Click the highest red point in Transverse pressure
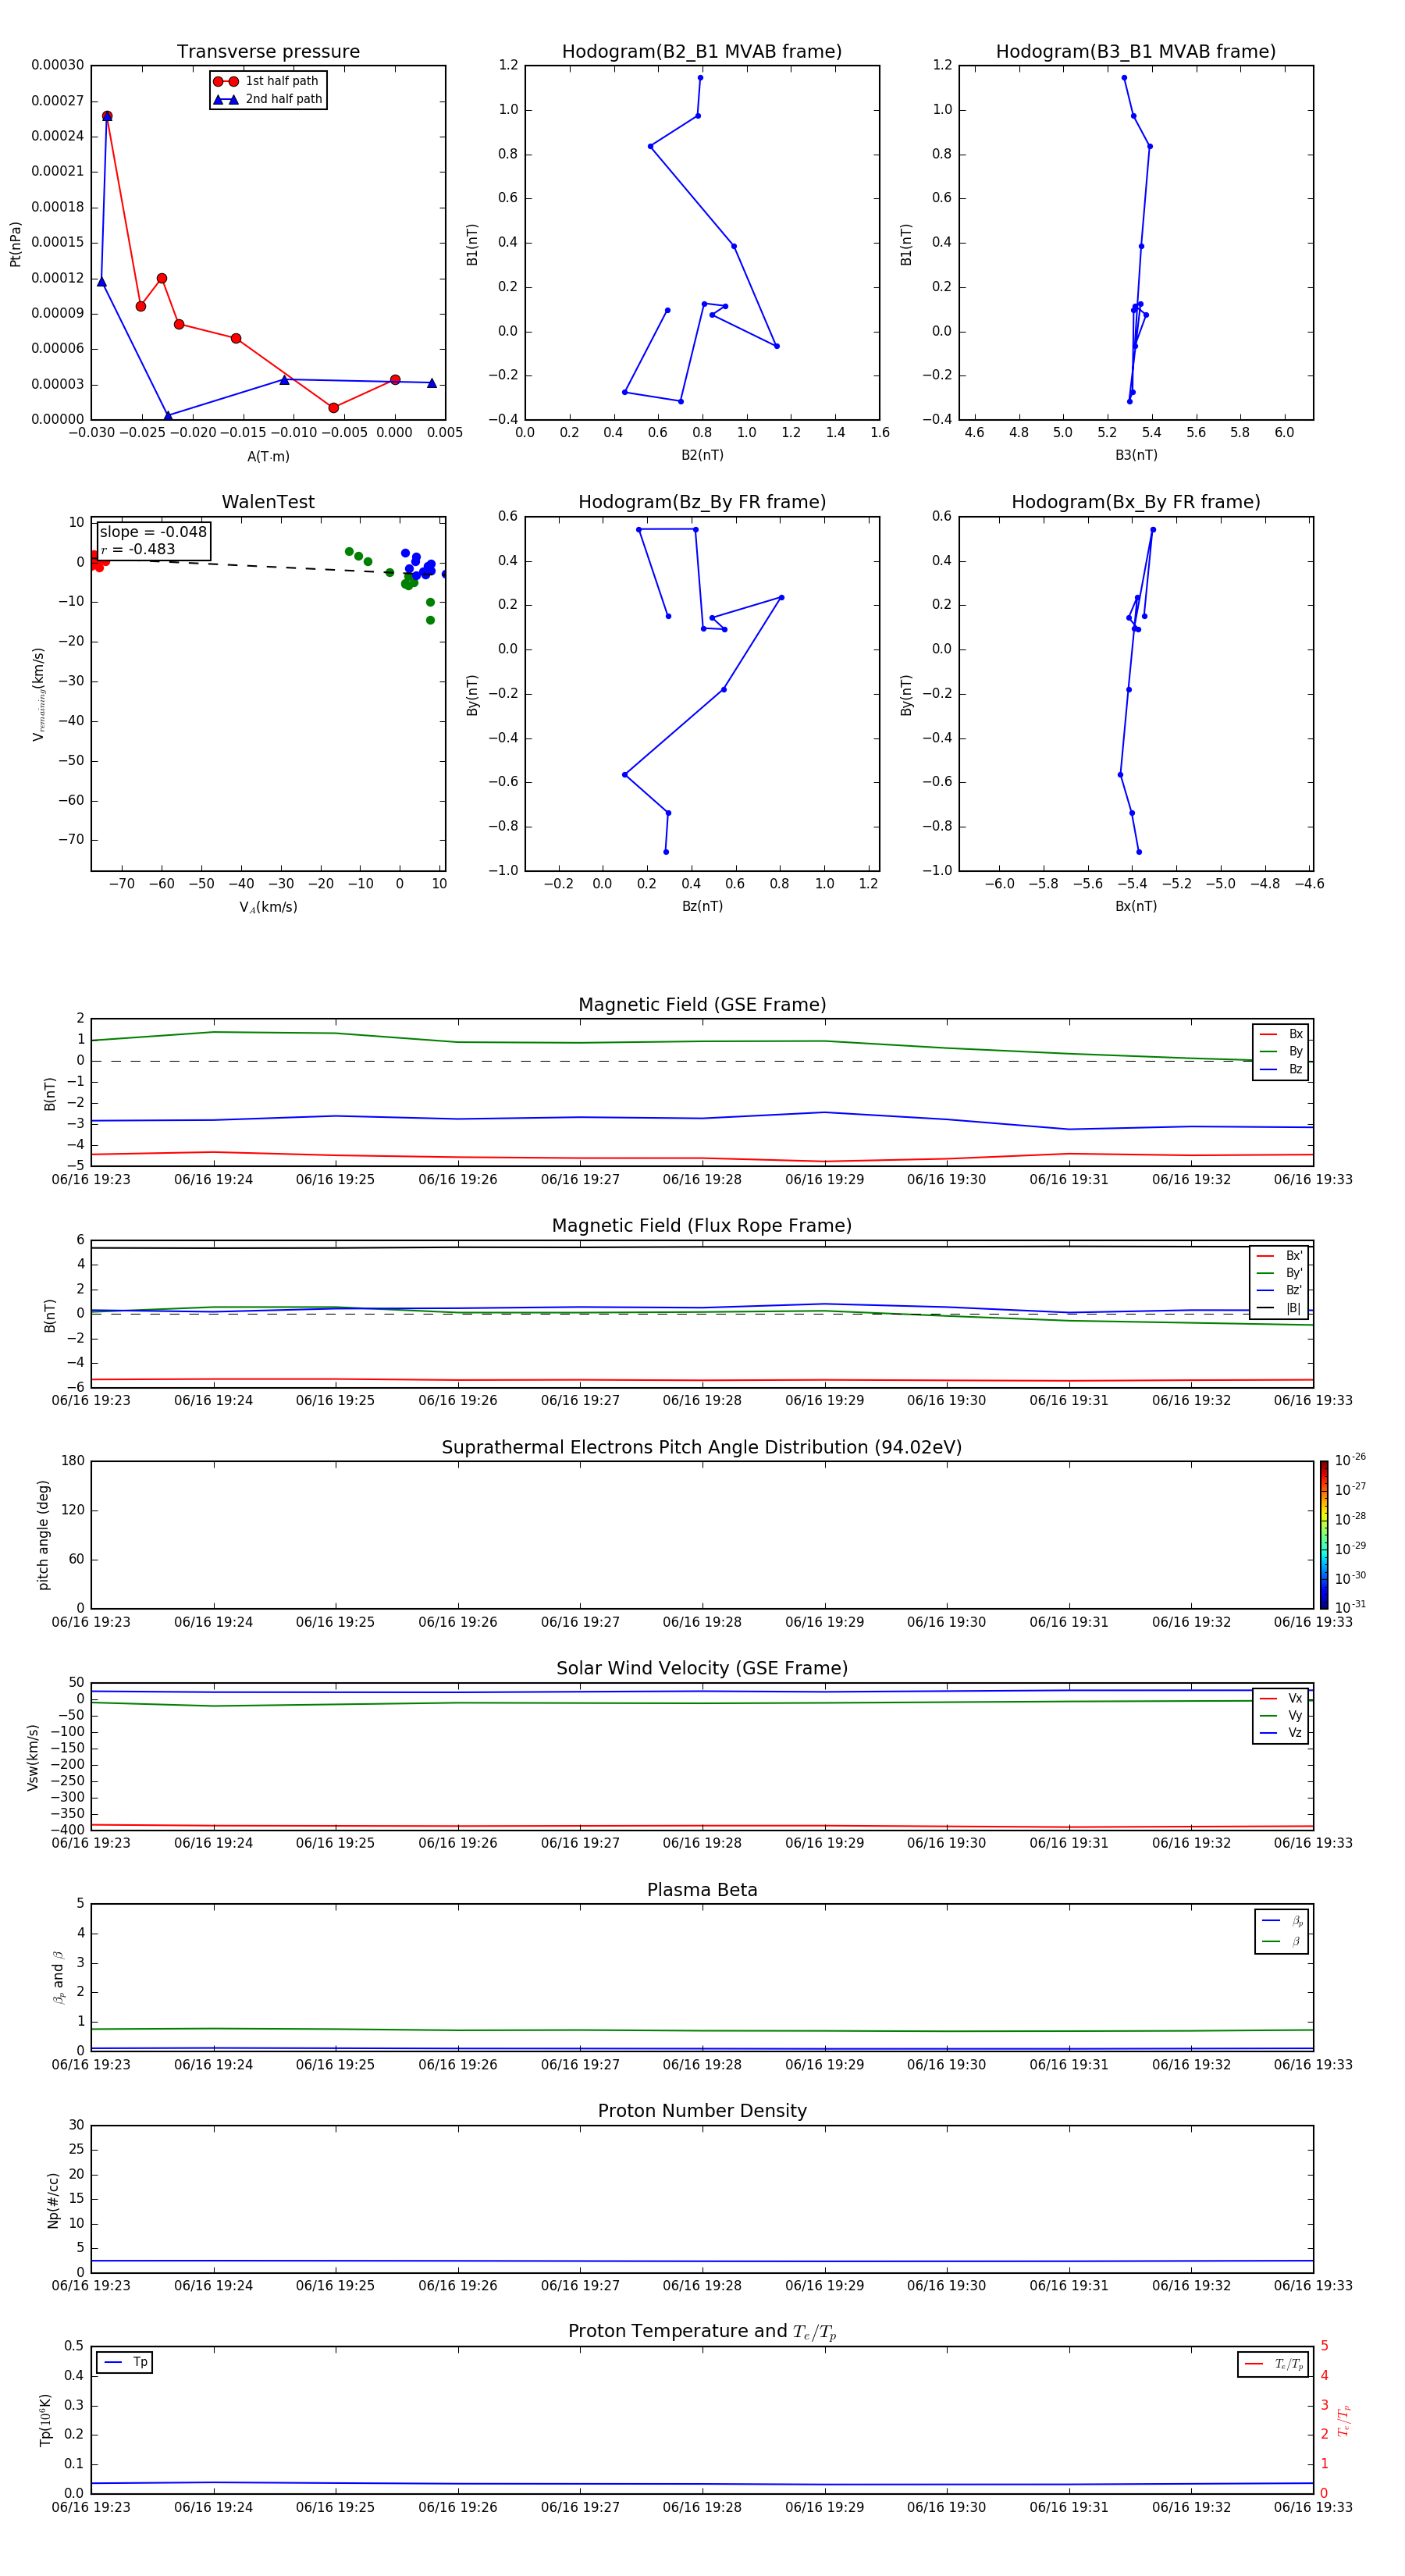 point(107,116)
